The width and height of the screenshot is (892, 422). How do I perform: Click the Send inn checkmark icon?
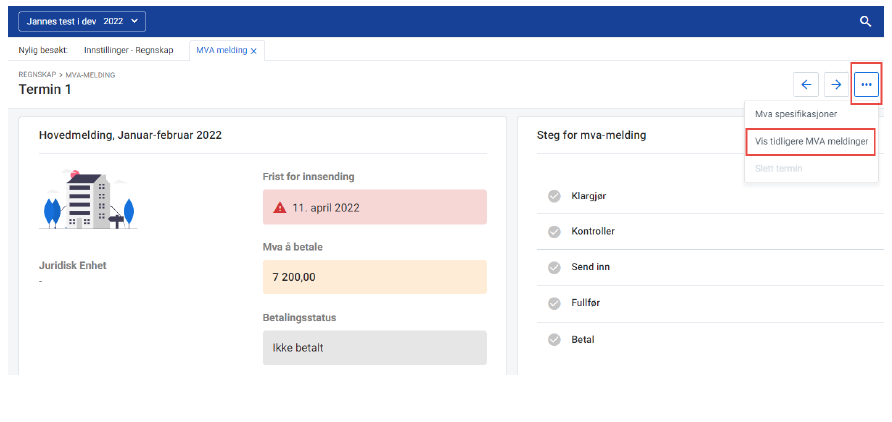(554, 268)
